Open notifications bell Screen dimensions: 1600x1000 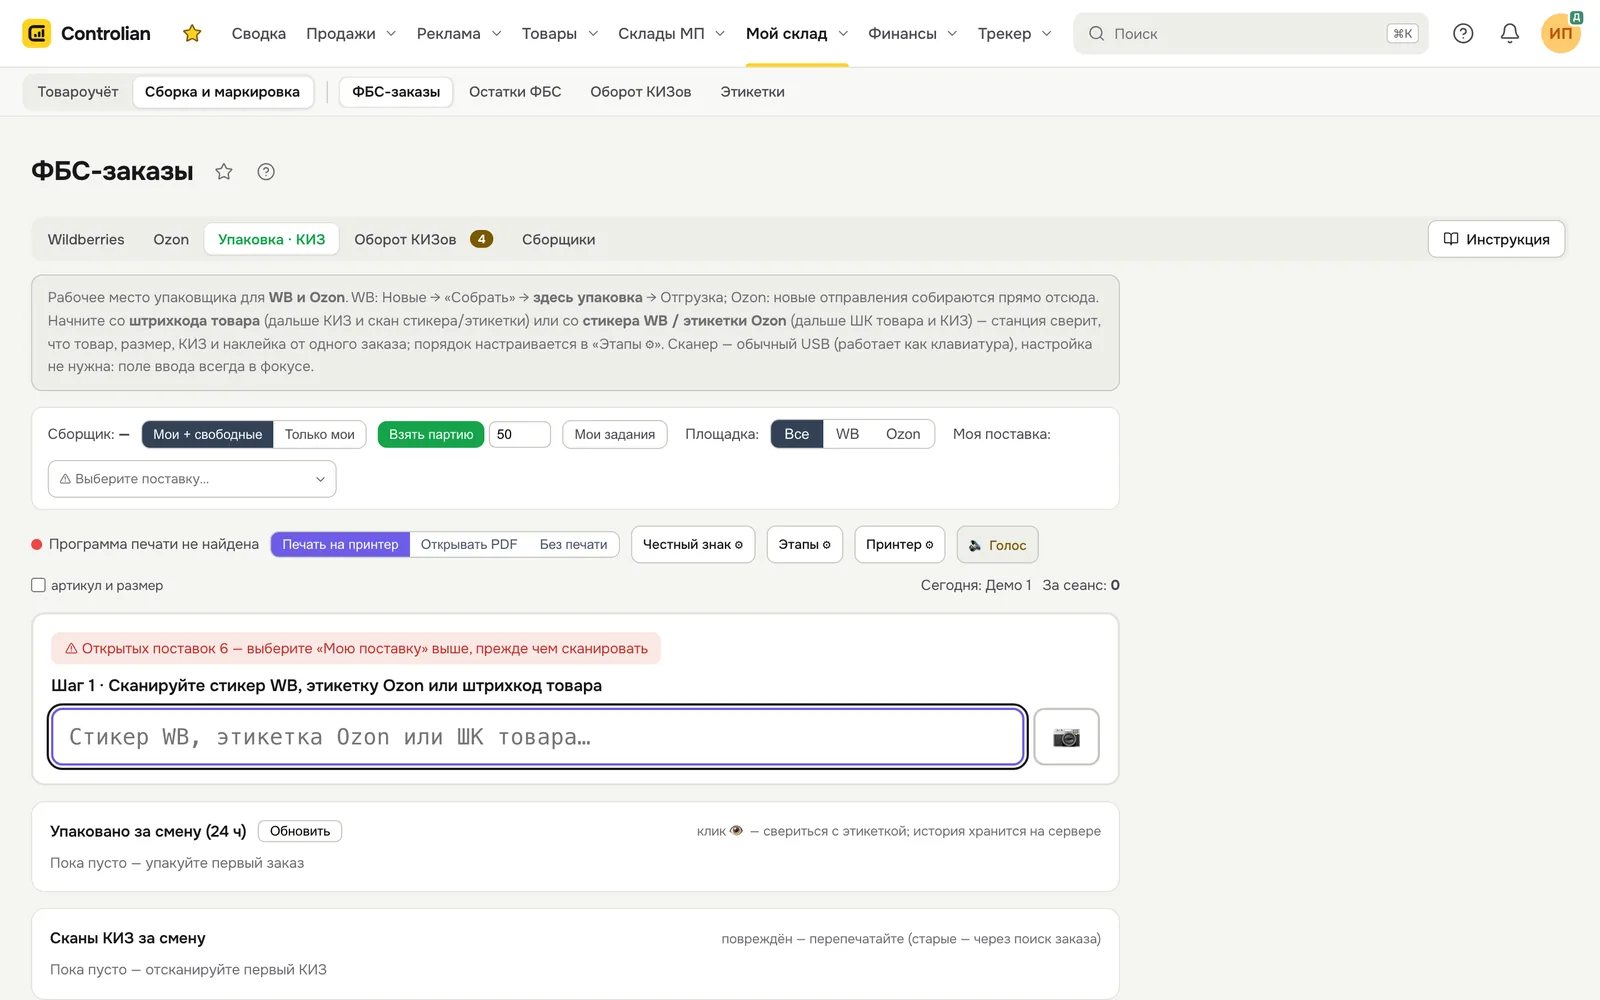(1510, 34)
